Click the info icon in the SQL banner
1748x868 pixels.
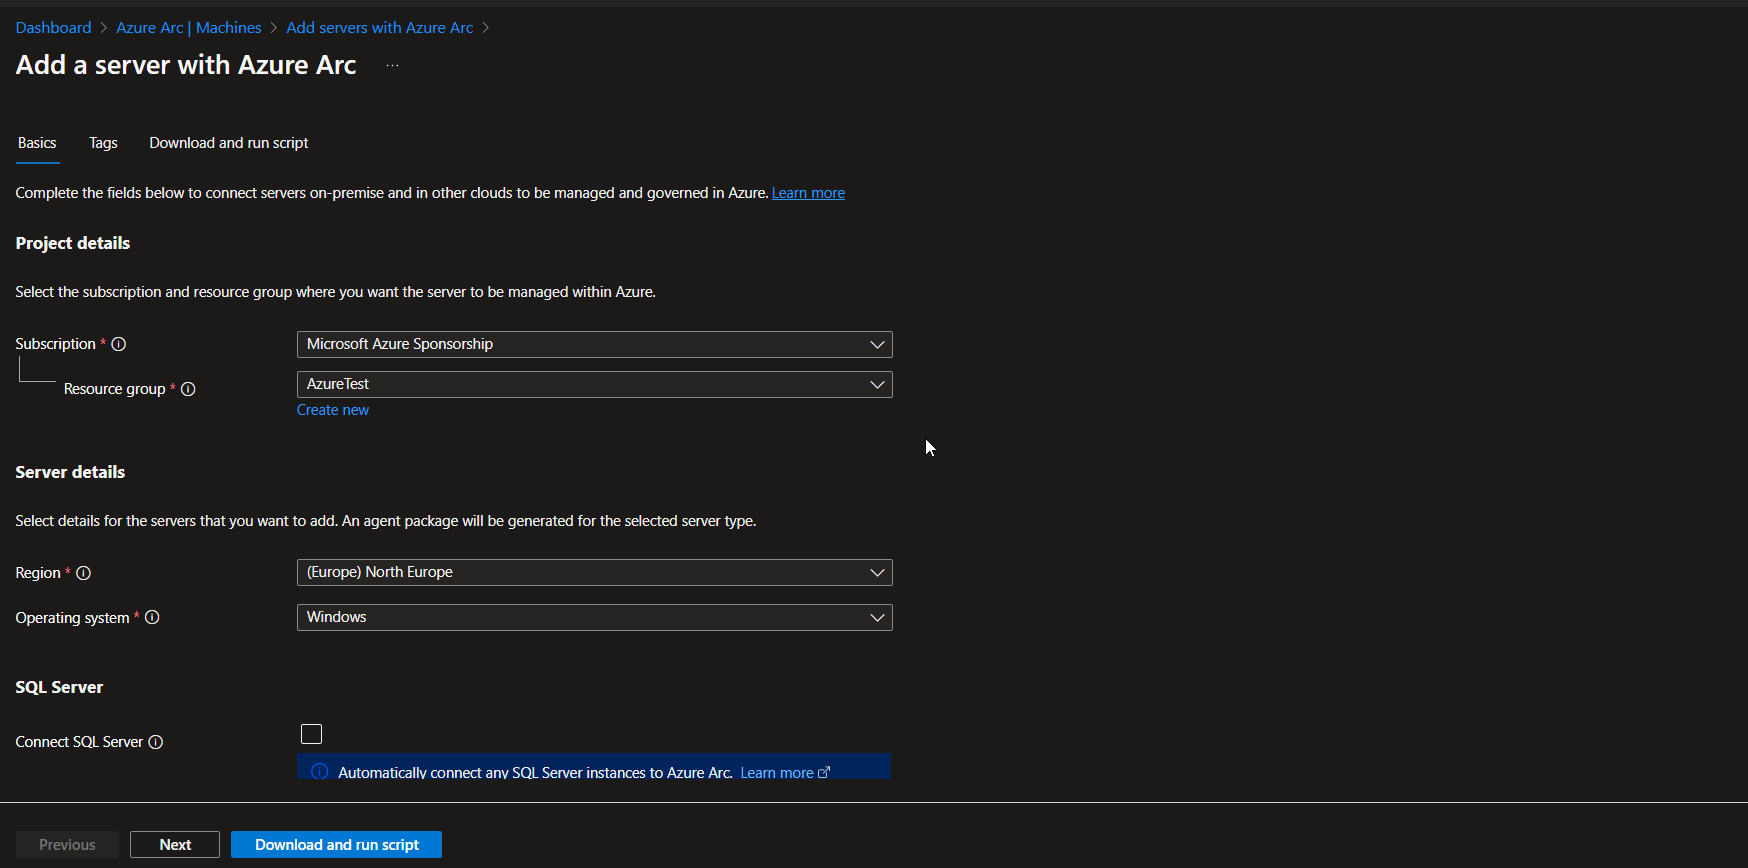[x=320, y=772]
